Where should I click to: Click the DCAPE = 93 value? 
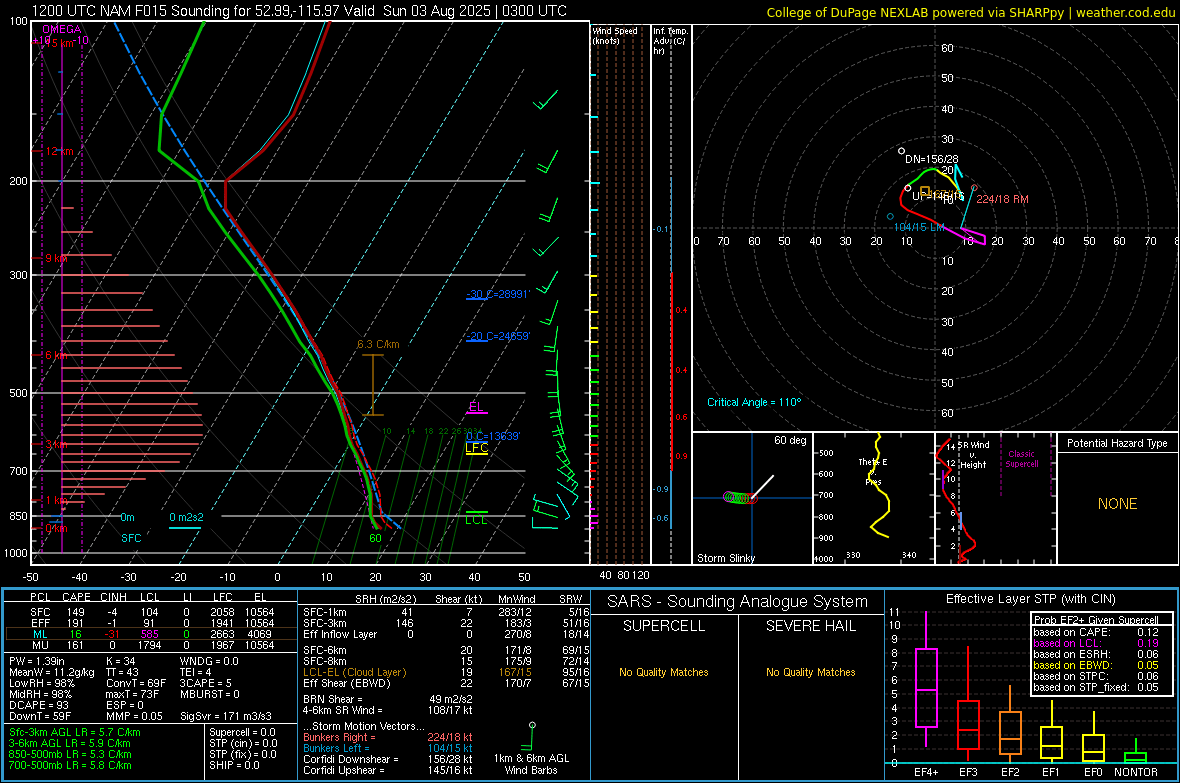tap(39, 705)
